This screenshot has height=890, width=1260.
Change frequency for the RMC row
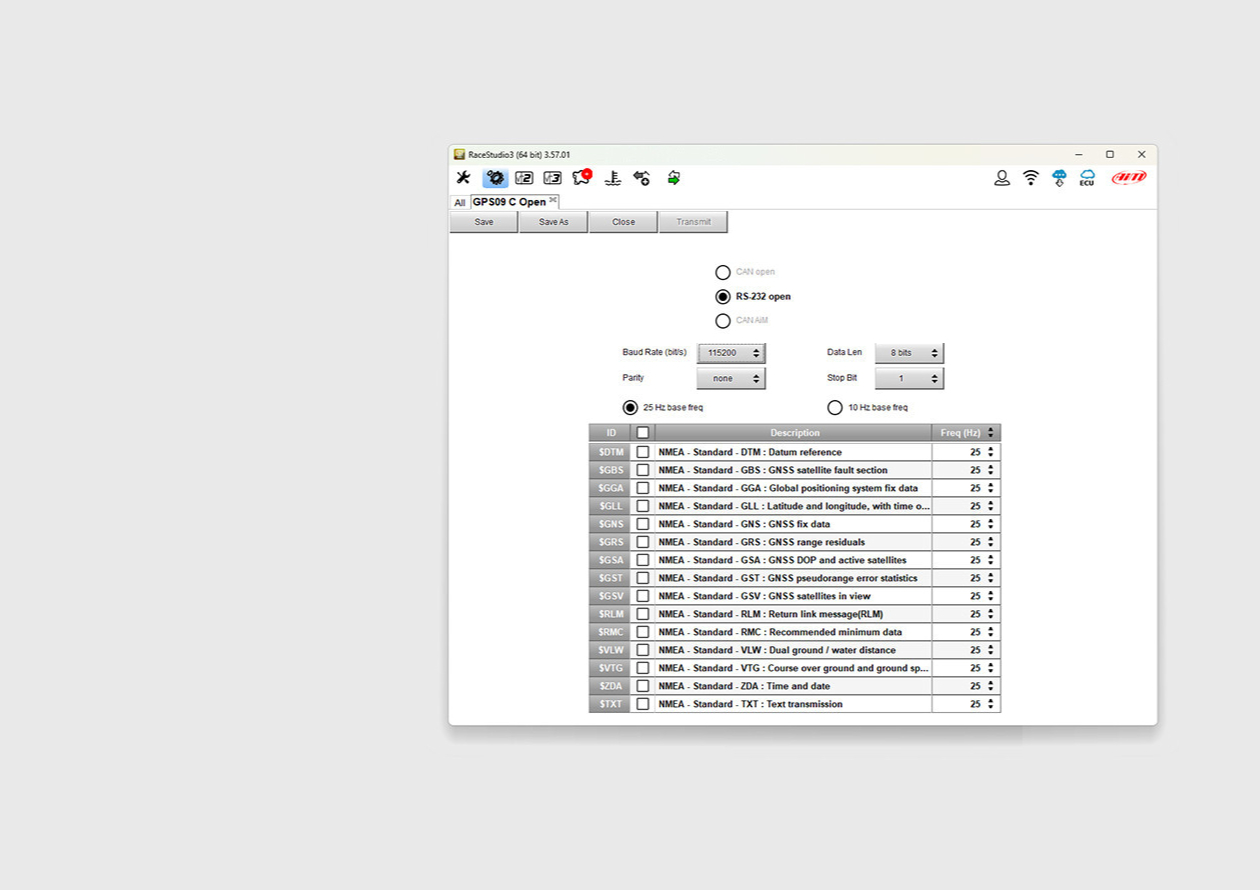click(991, 632)
